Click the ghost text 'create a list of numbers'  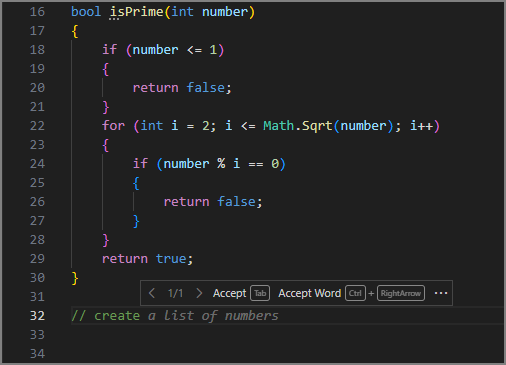pos(186,316)
